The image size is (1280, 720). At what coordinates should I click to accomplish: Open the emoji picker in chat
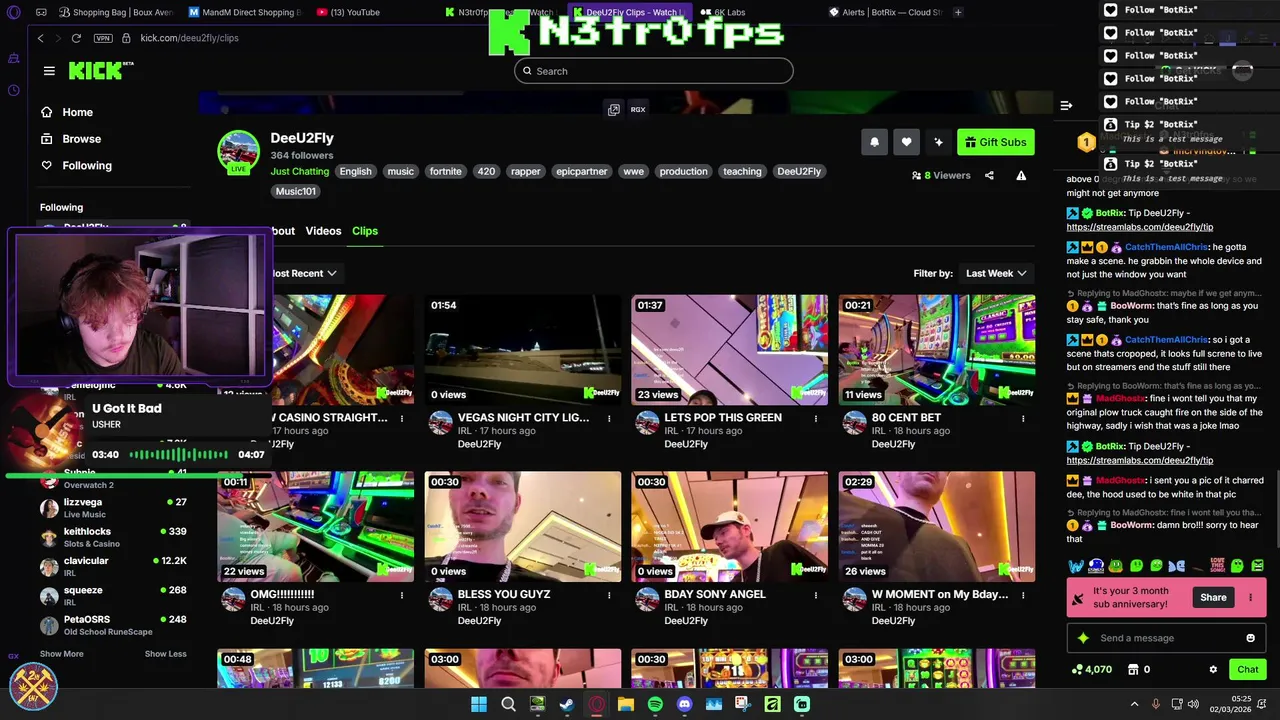click(x=1250, y=638)
